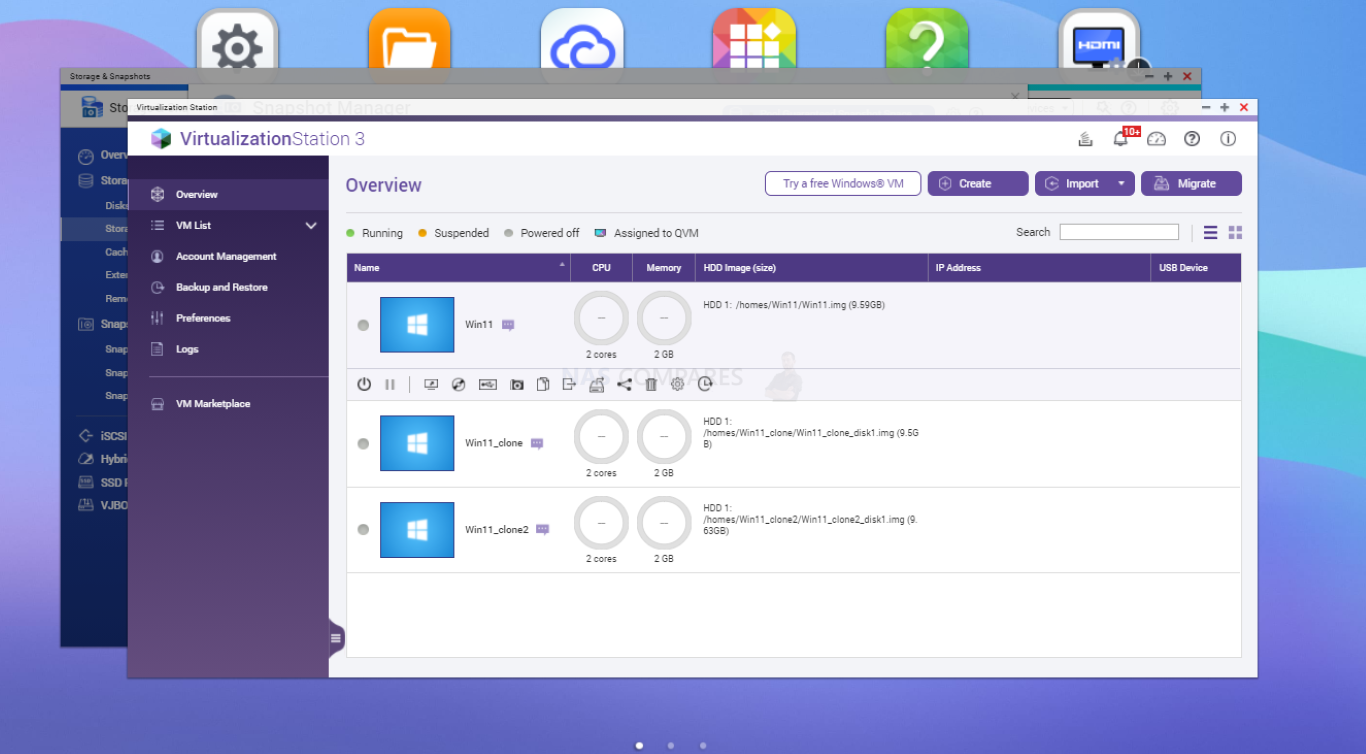This screenshot has width=1366, height=754.
Task: Open the HDMI display desktop icon
Action: tap(1099, 40)
